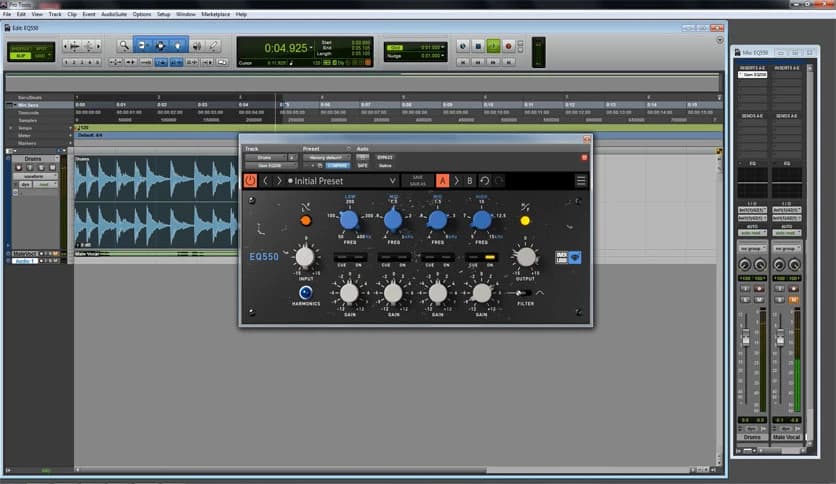Viewport: 836px width, 484px height.
Task: Click the Edit window horizontal scrollbar
Action: point(283,470)
